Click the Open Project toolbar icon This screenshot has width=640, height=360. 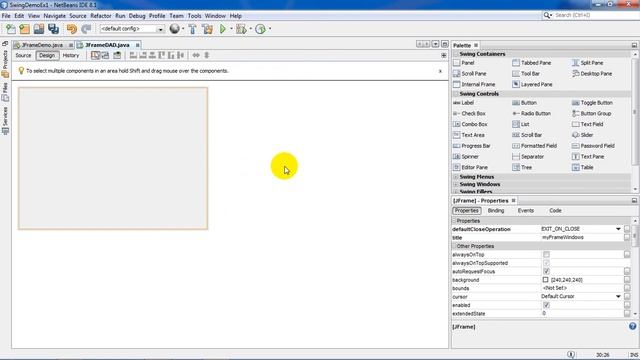click(39, 29)
